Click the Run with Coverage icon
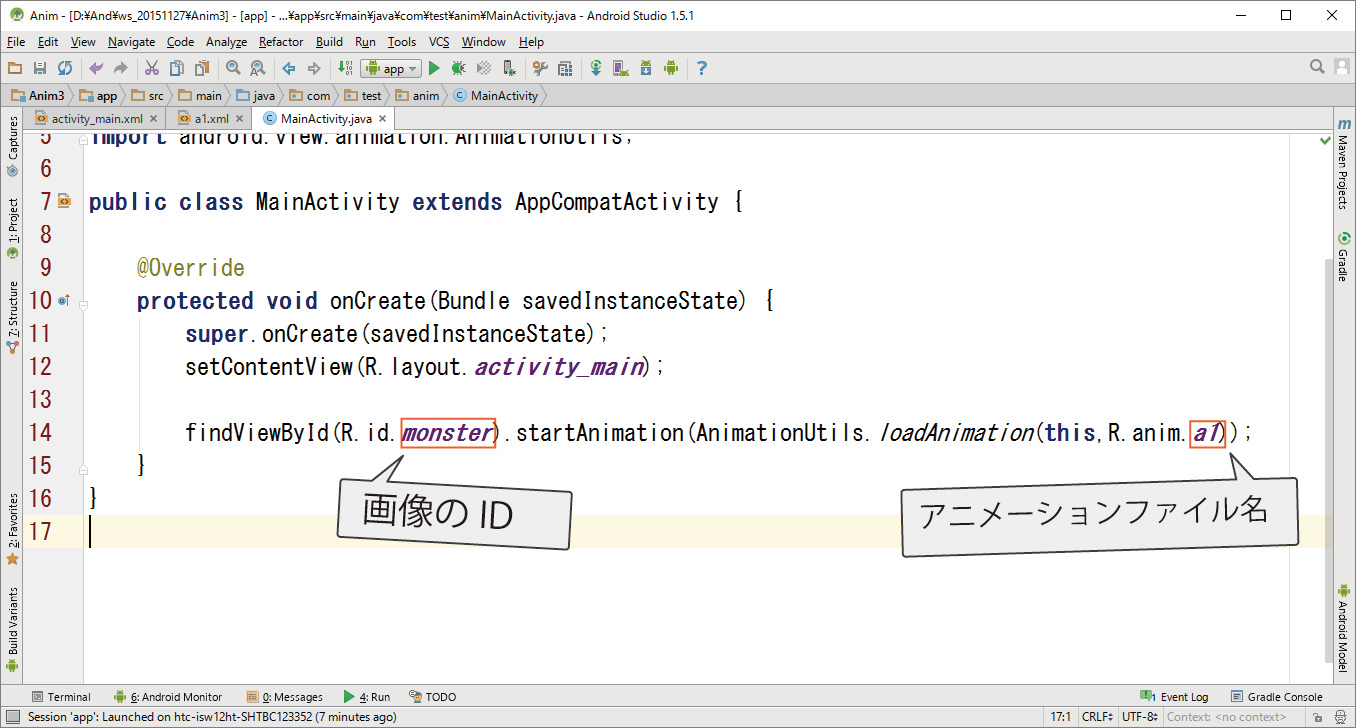 click(484, 68)
